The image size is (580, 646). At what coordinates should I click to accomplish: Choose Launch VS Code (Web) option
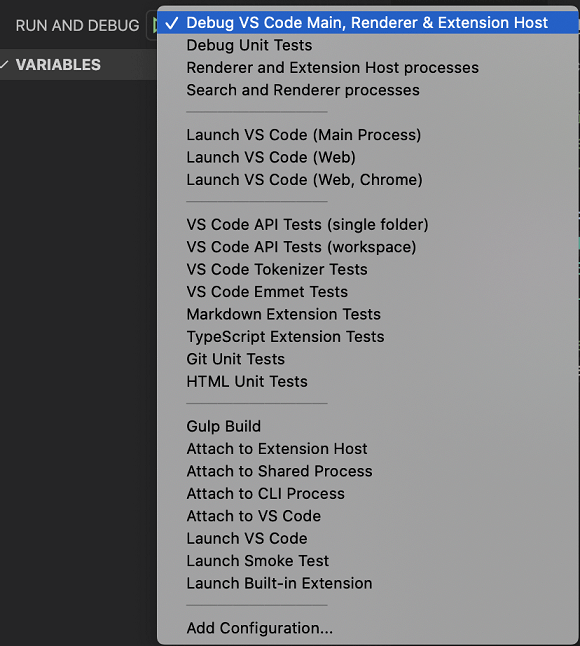368,157
